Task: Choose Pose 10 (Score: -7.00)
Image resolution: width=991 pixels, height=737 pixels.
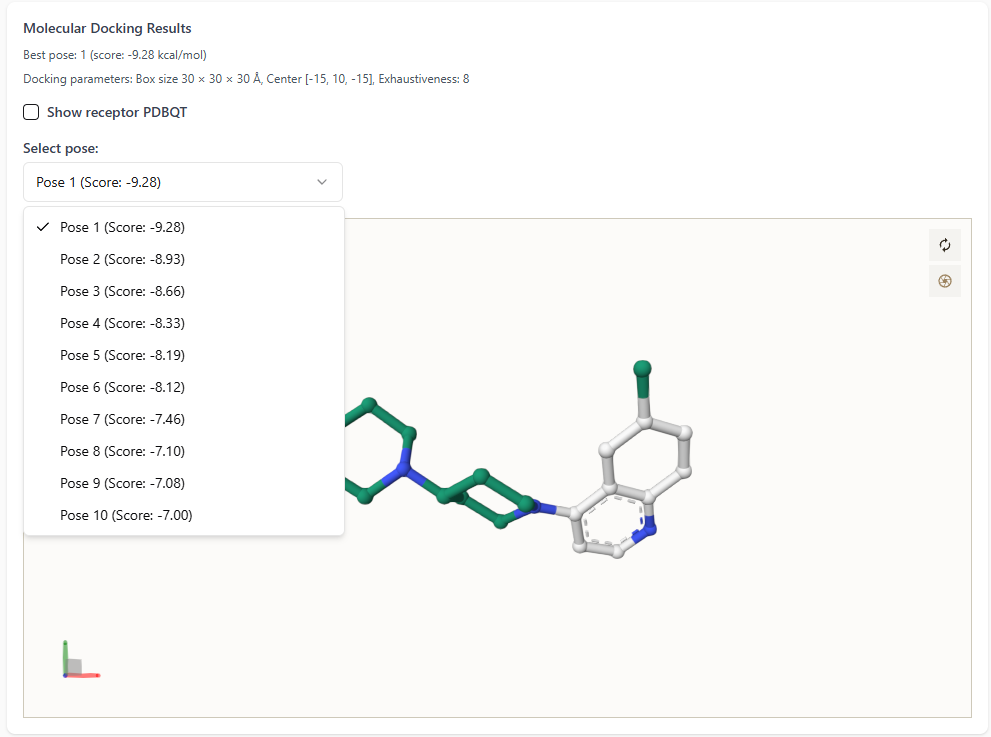Action: click(126, 515)
